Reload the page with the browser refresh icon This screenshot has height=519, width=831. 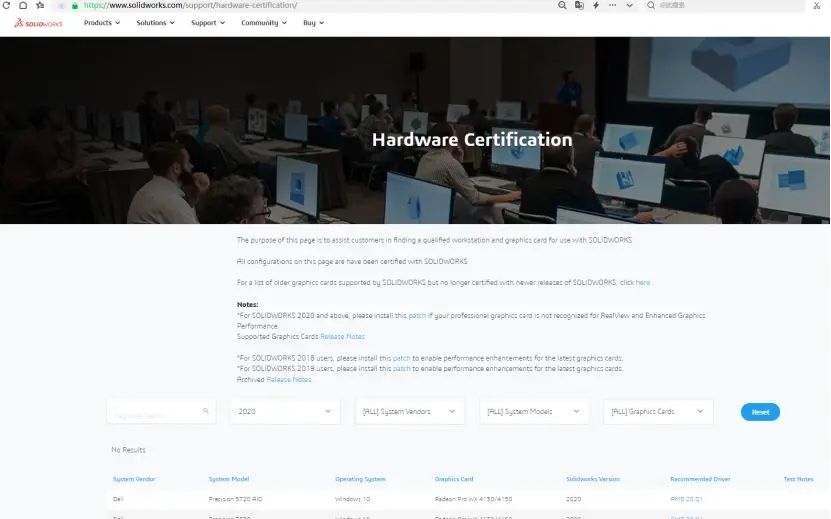tap(6, 5)
